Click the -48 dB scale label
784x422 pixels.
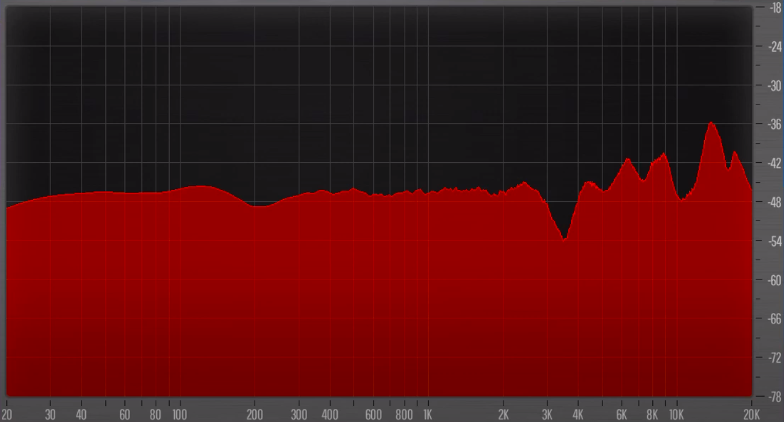[773, 202]
